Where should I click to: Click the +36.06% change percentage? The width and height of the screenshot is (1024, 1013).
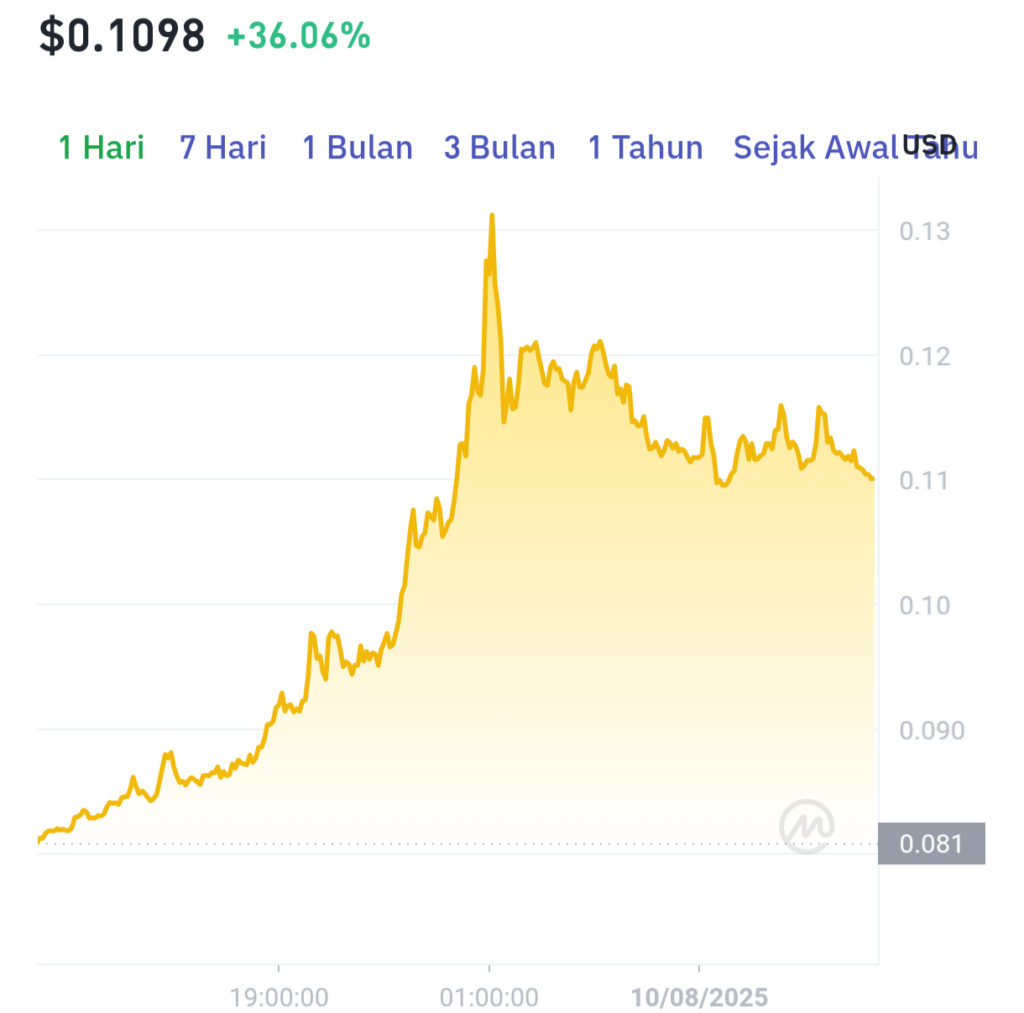pos(298,36)
